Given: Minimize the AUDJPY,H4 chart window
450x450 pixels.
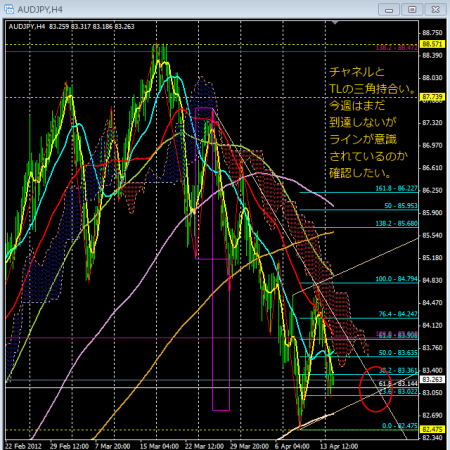Looking at the screenshot, I should pos(389,9).
